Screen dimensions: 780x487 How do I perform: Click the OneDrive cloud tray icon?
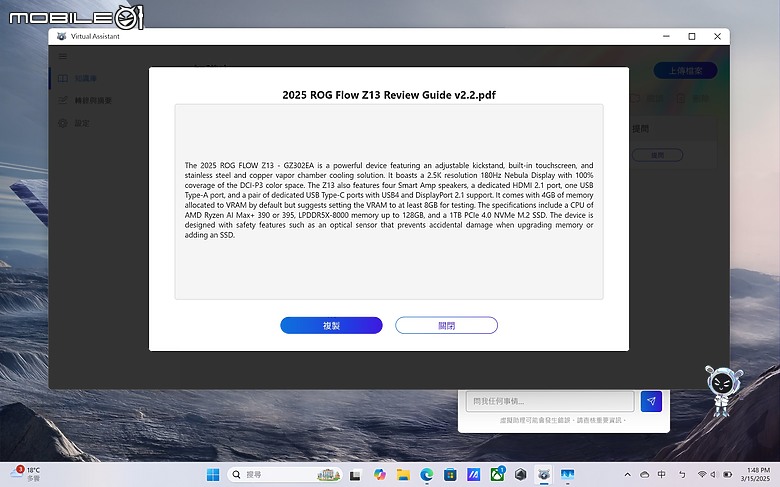point(644,475)
